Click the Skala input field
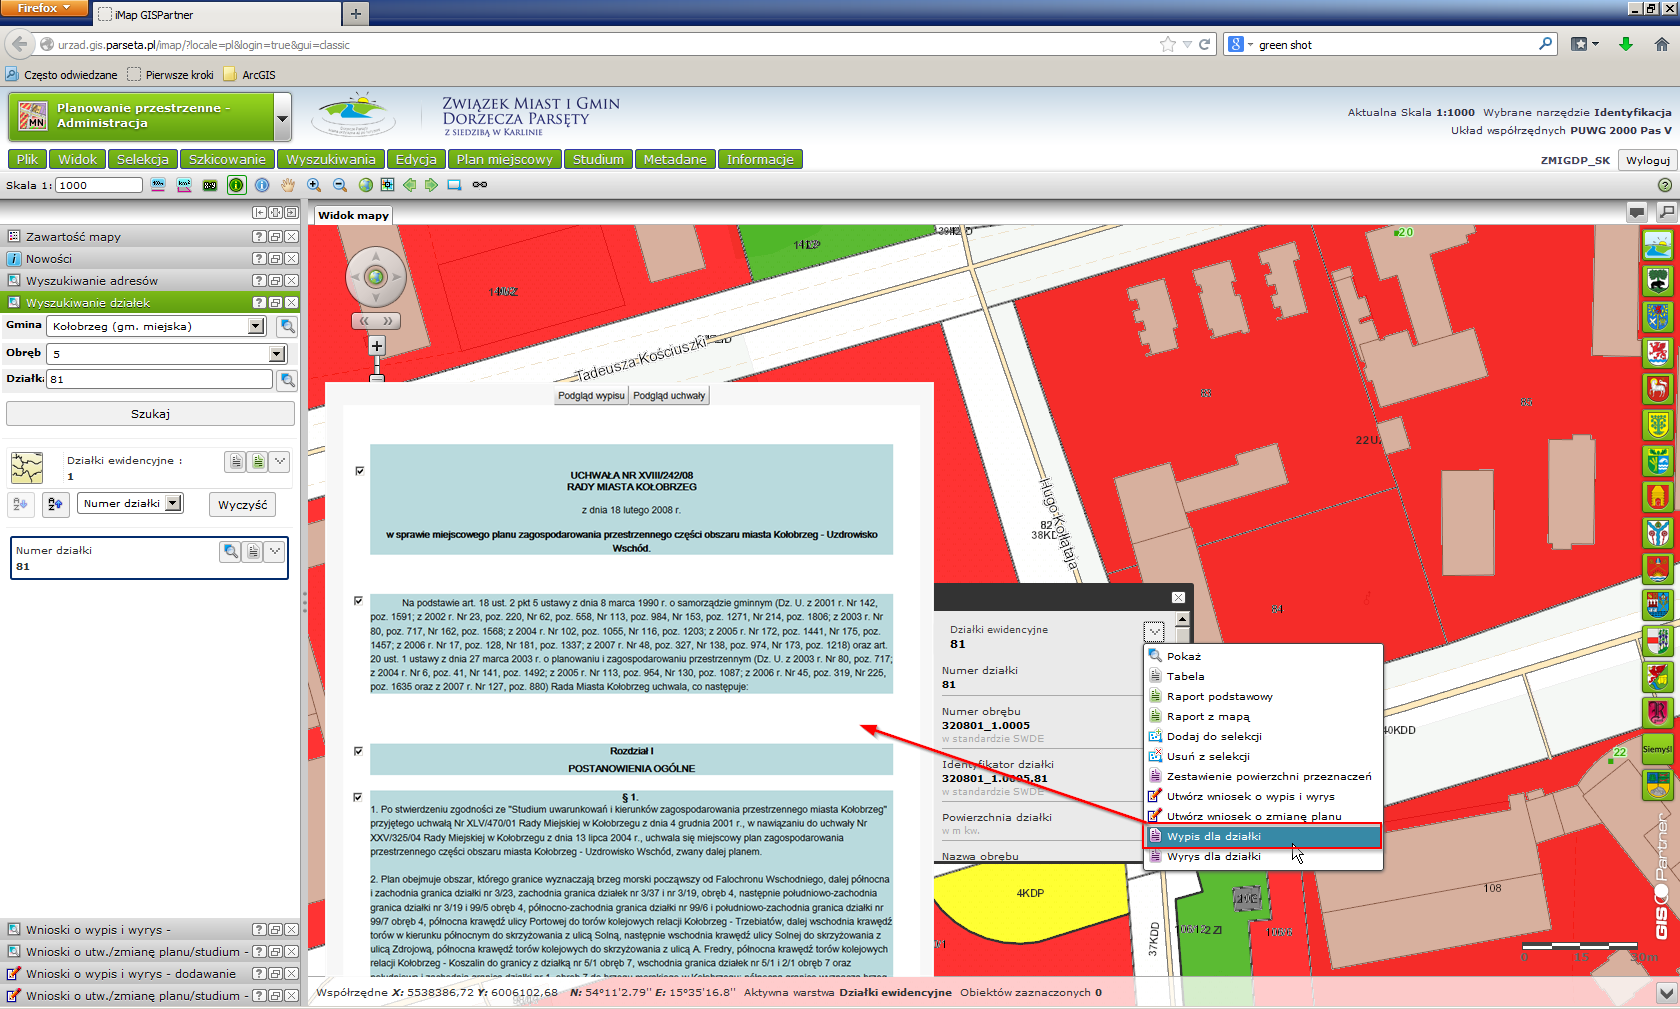This screenshot has height=1009, width=1680. pyautogui.click(x=99, y=185)
